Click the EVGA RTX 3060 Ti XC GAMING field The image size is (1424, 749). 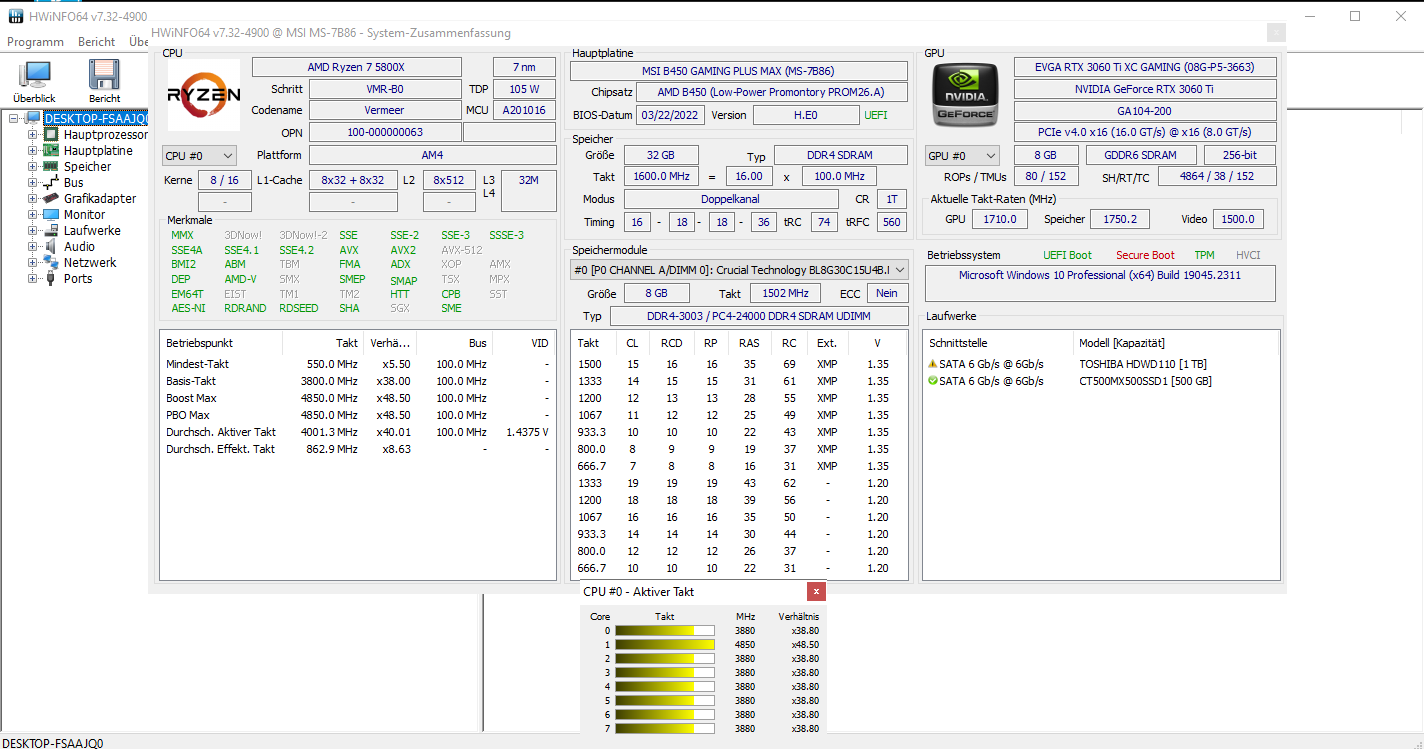coord(1145,67)
